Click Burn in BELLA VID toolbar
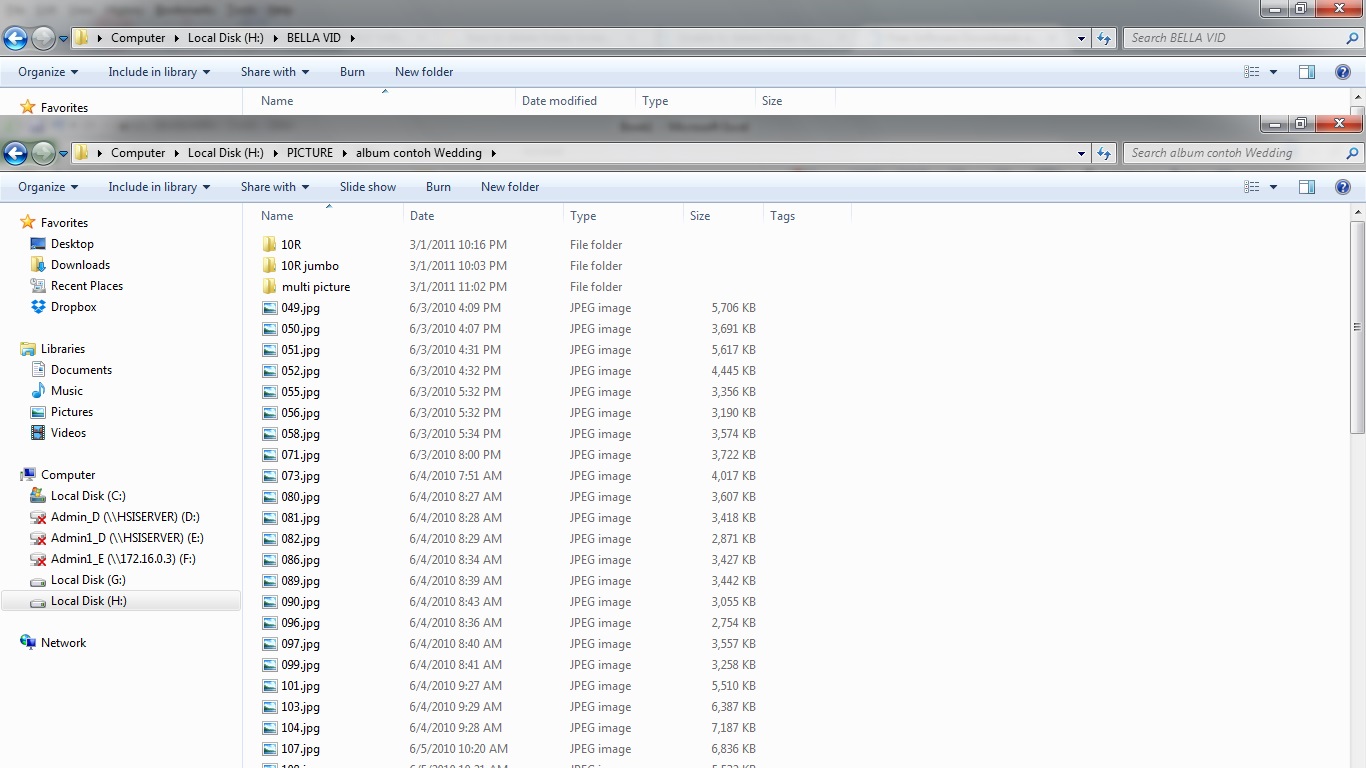 [x=352, y=72]
